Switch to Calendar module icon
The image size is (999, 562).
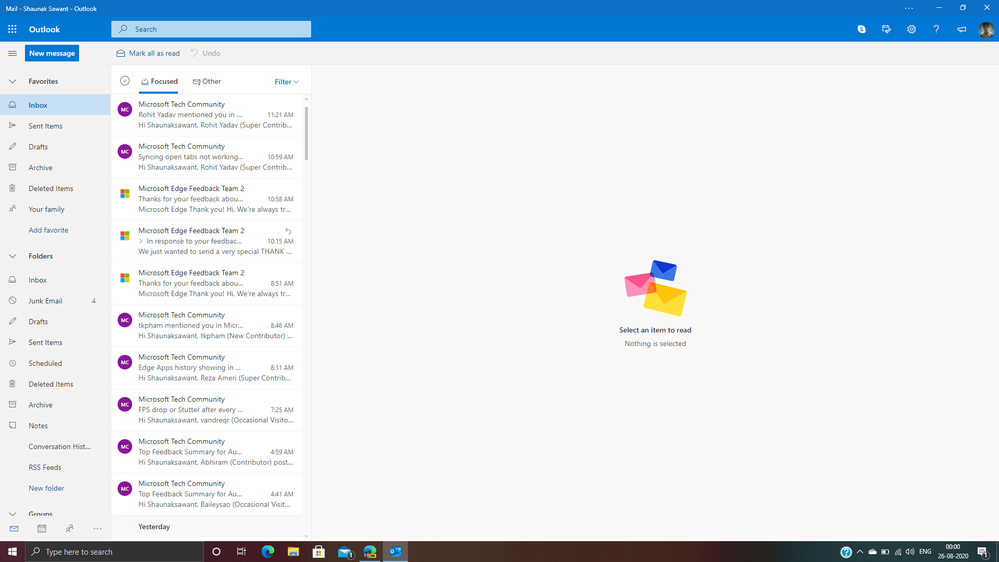41,528
